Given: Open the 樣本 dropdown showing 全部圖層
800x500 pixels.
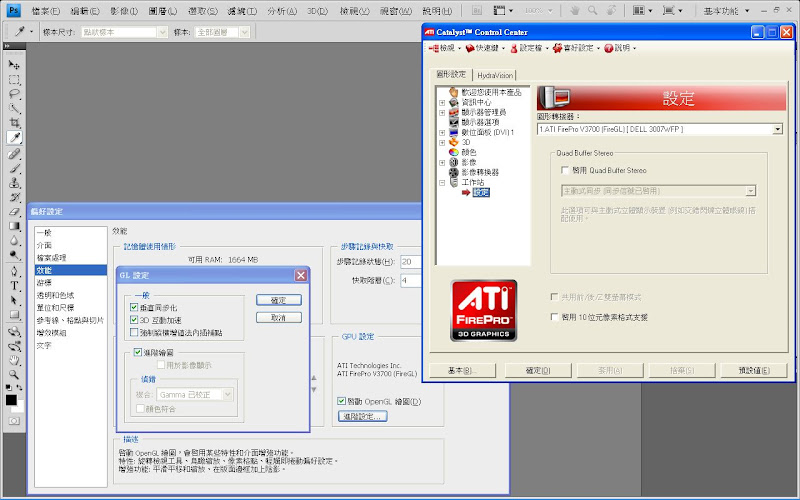Looking at the screenshot, I should coord(222,32).
